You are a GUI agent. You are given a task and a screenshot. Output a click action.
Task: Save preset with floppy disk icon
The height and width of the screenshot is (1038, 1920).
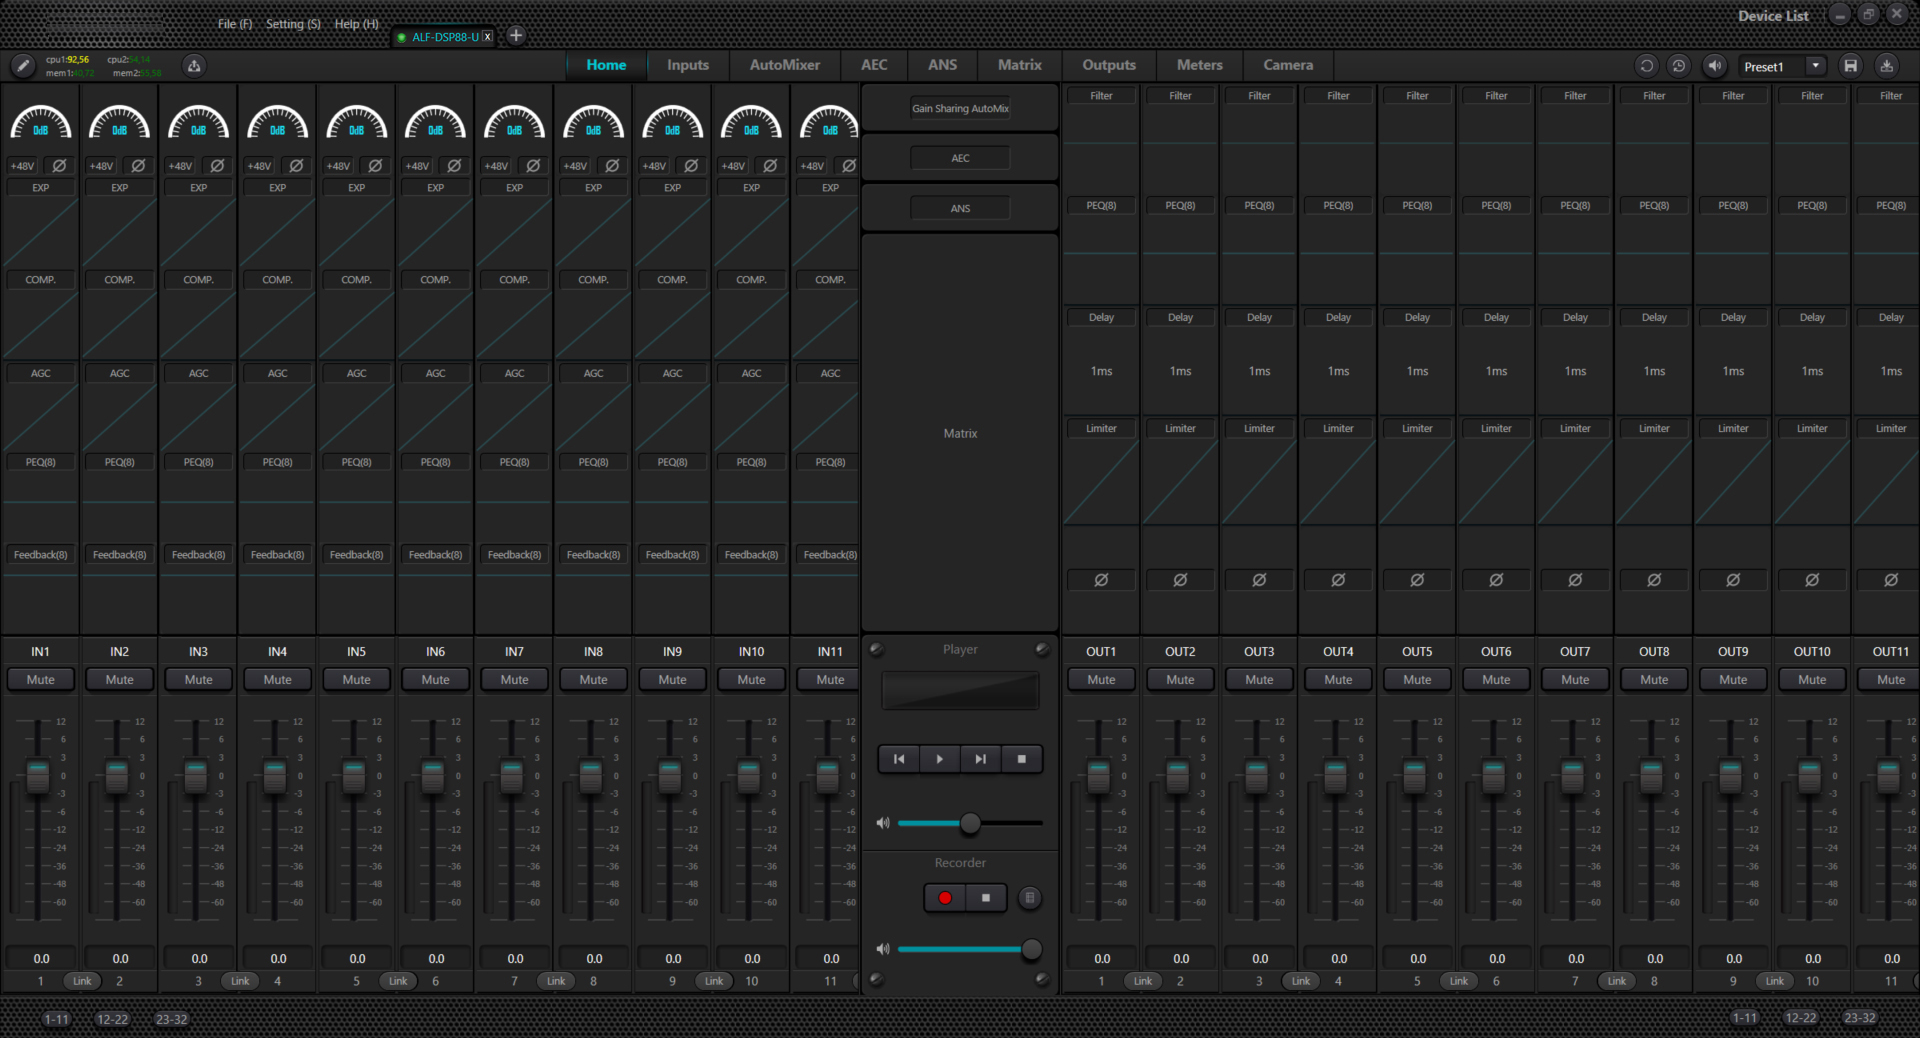click(x=1851, y=66)
